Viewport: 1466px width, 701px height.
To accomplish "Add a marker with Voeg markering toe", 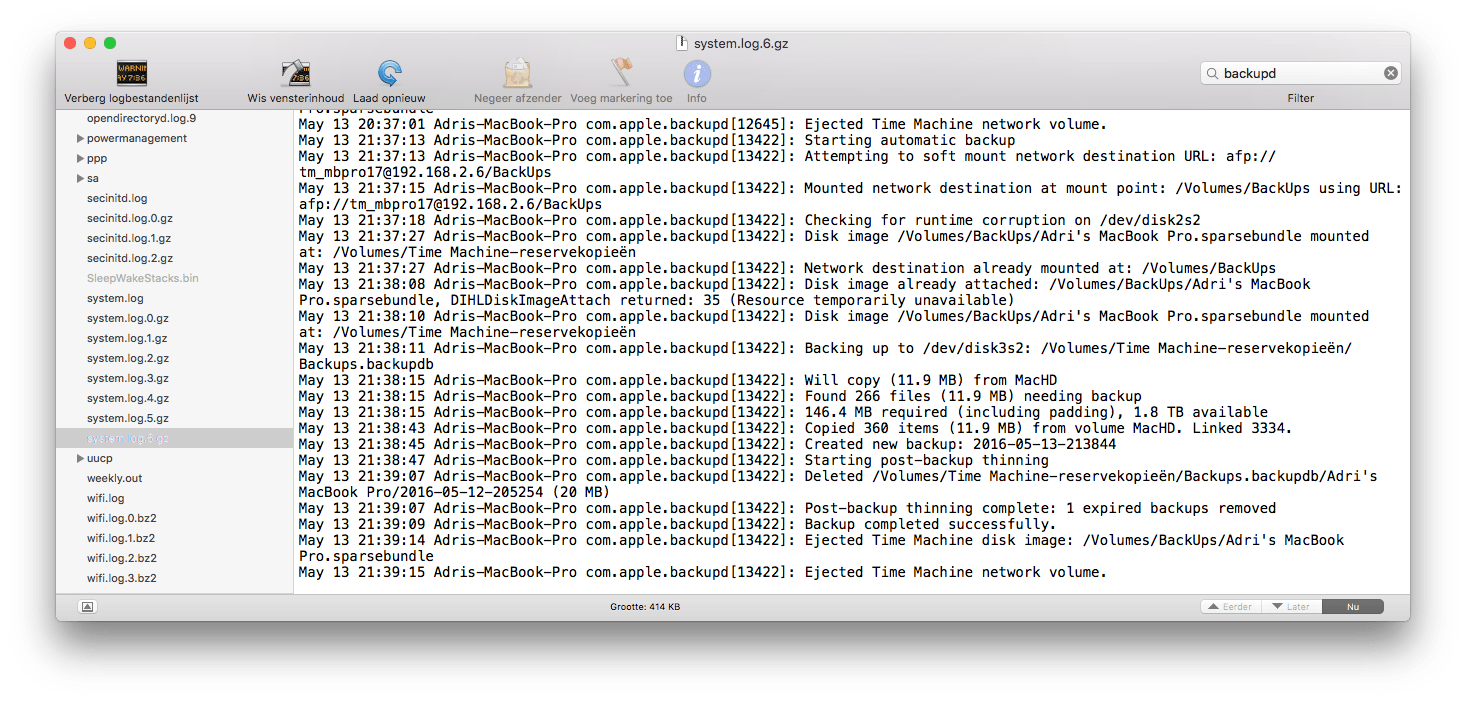I will [x=621, y=72].
